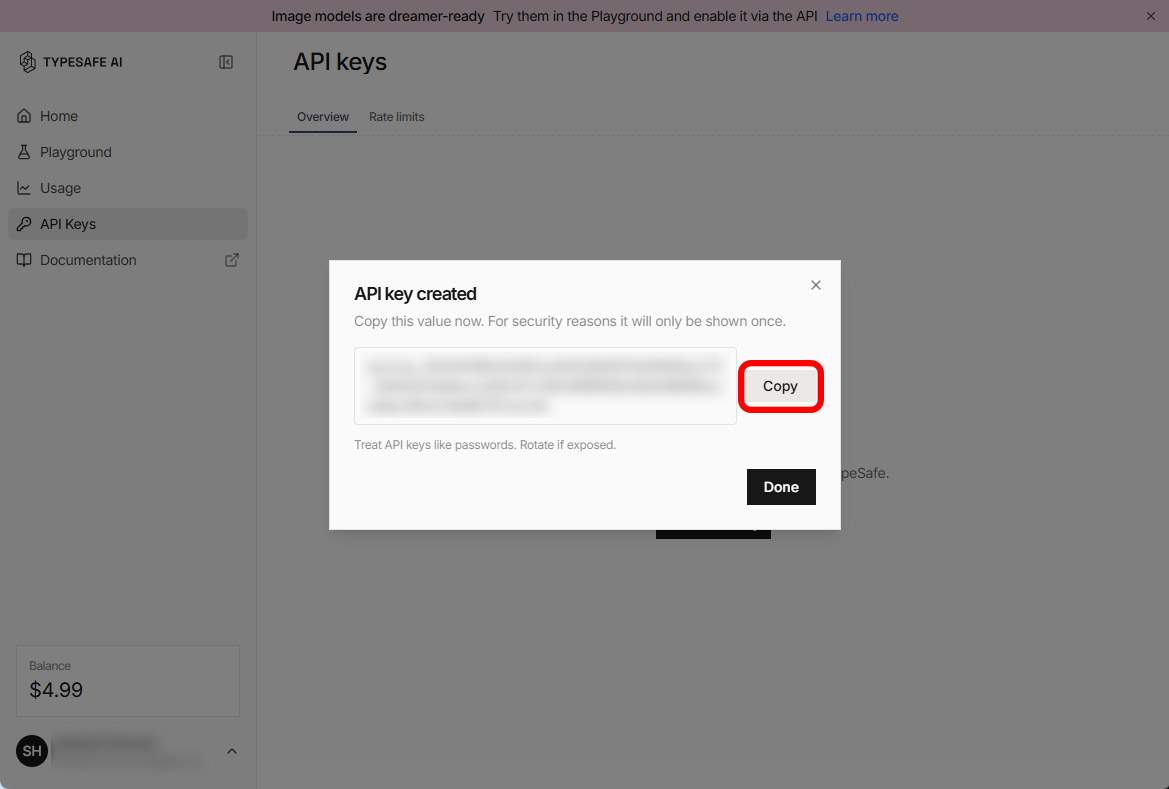The height and width of the screenshot is (789, 1169).
Task: Dismiss the image models announcement banner
Action: click(x=1150, y=16)
